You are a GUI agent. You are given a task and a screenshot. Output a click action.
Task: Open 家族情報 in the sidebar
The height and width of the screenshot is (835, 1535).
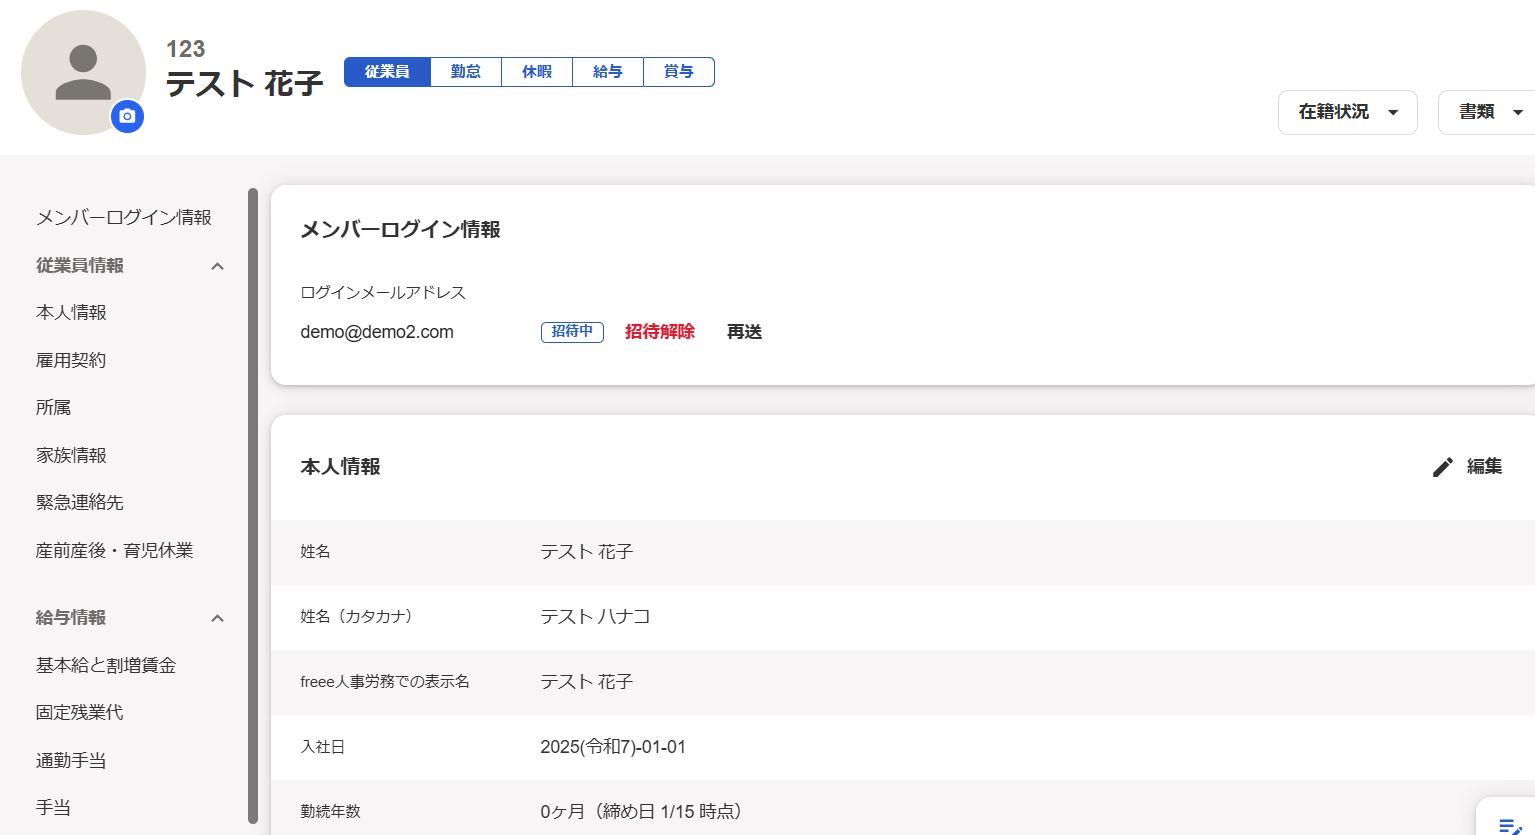point(71,455)
